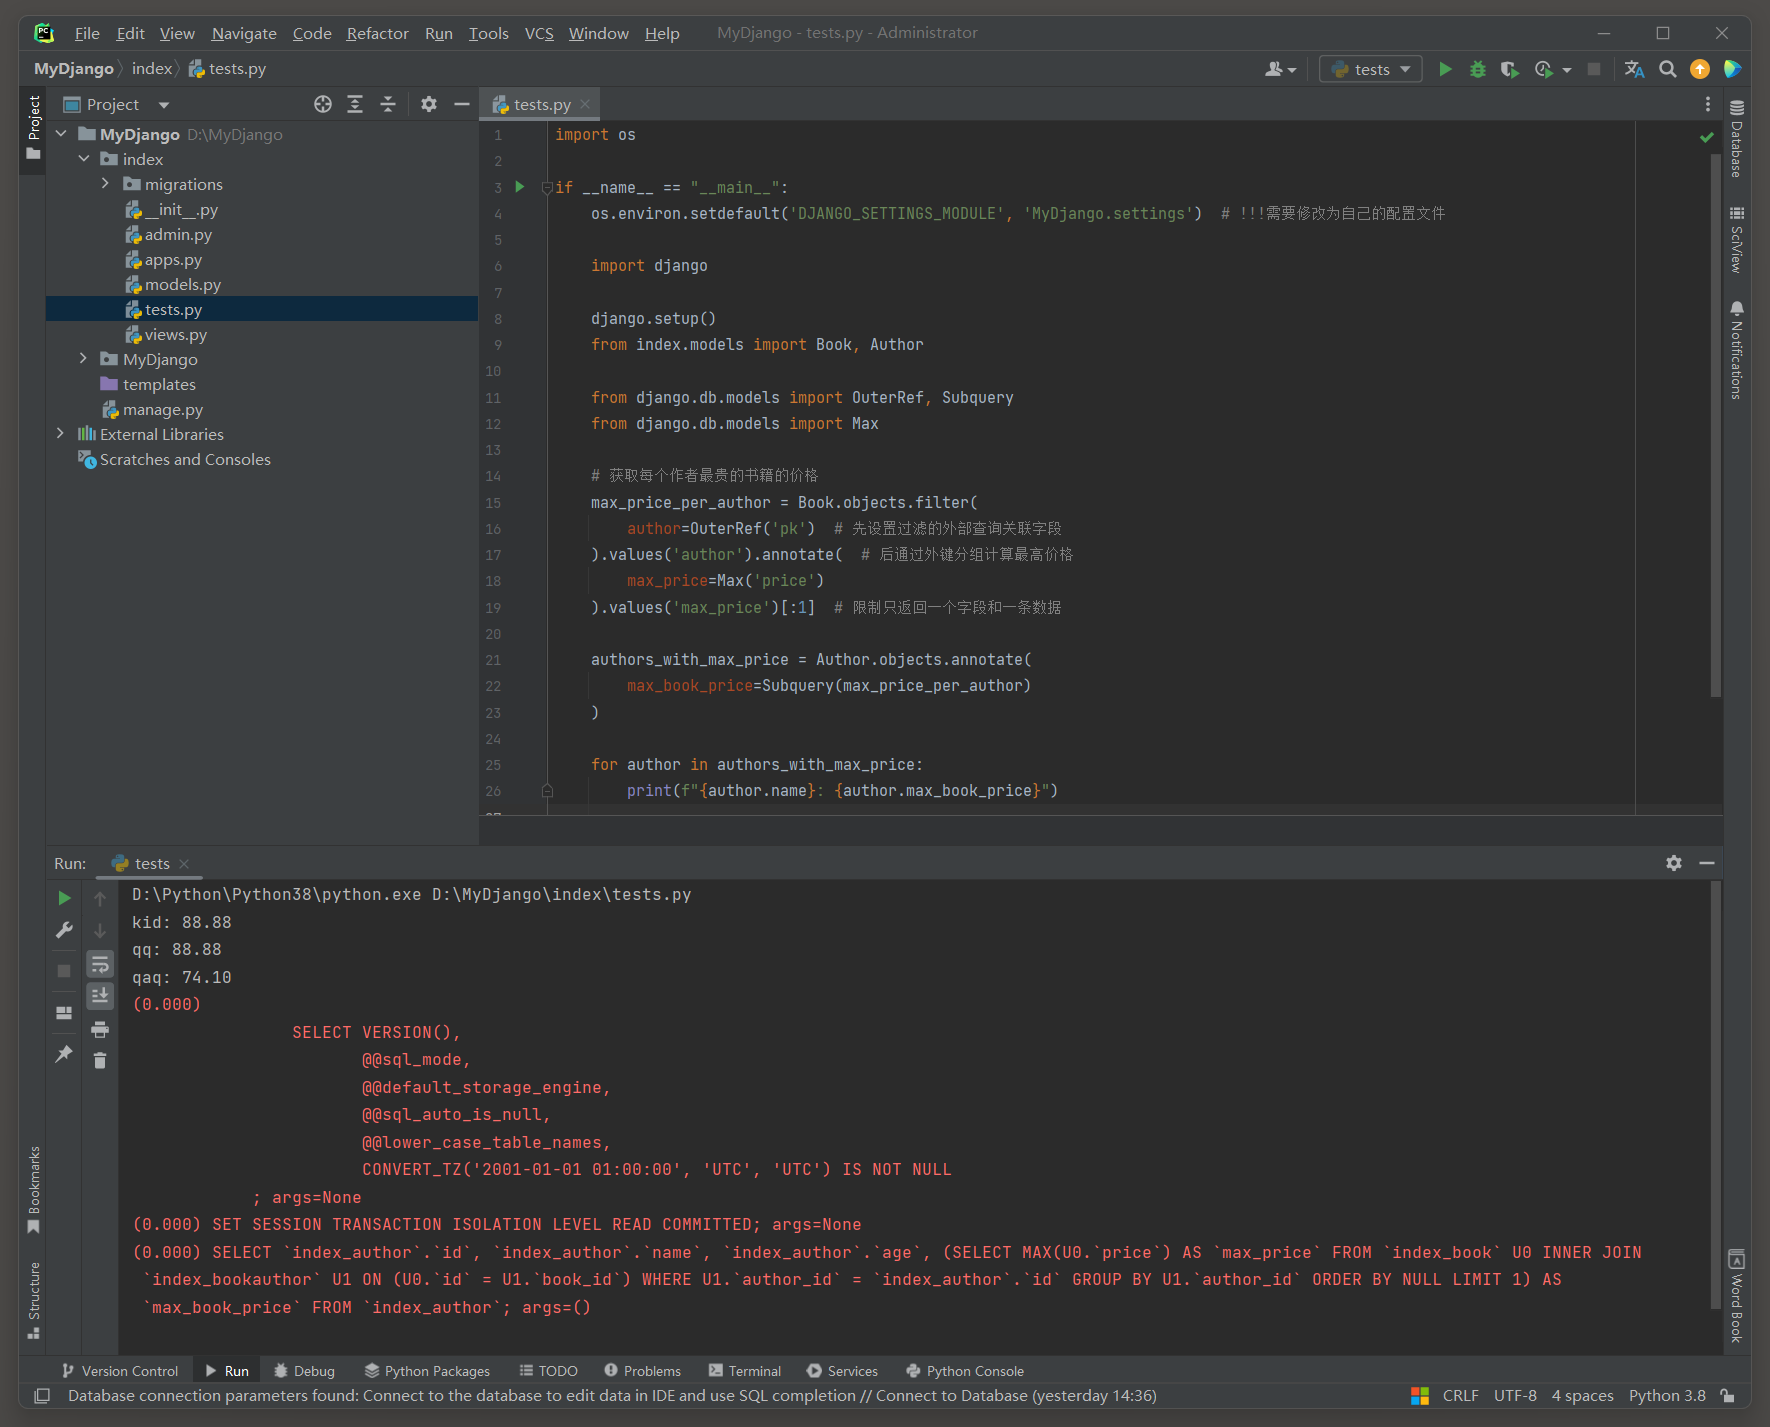
Task: Open the Navigate menu
Action: [x=244, y=33]
